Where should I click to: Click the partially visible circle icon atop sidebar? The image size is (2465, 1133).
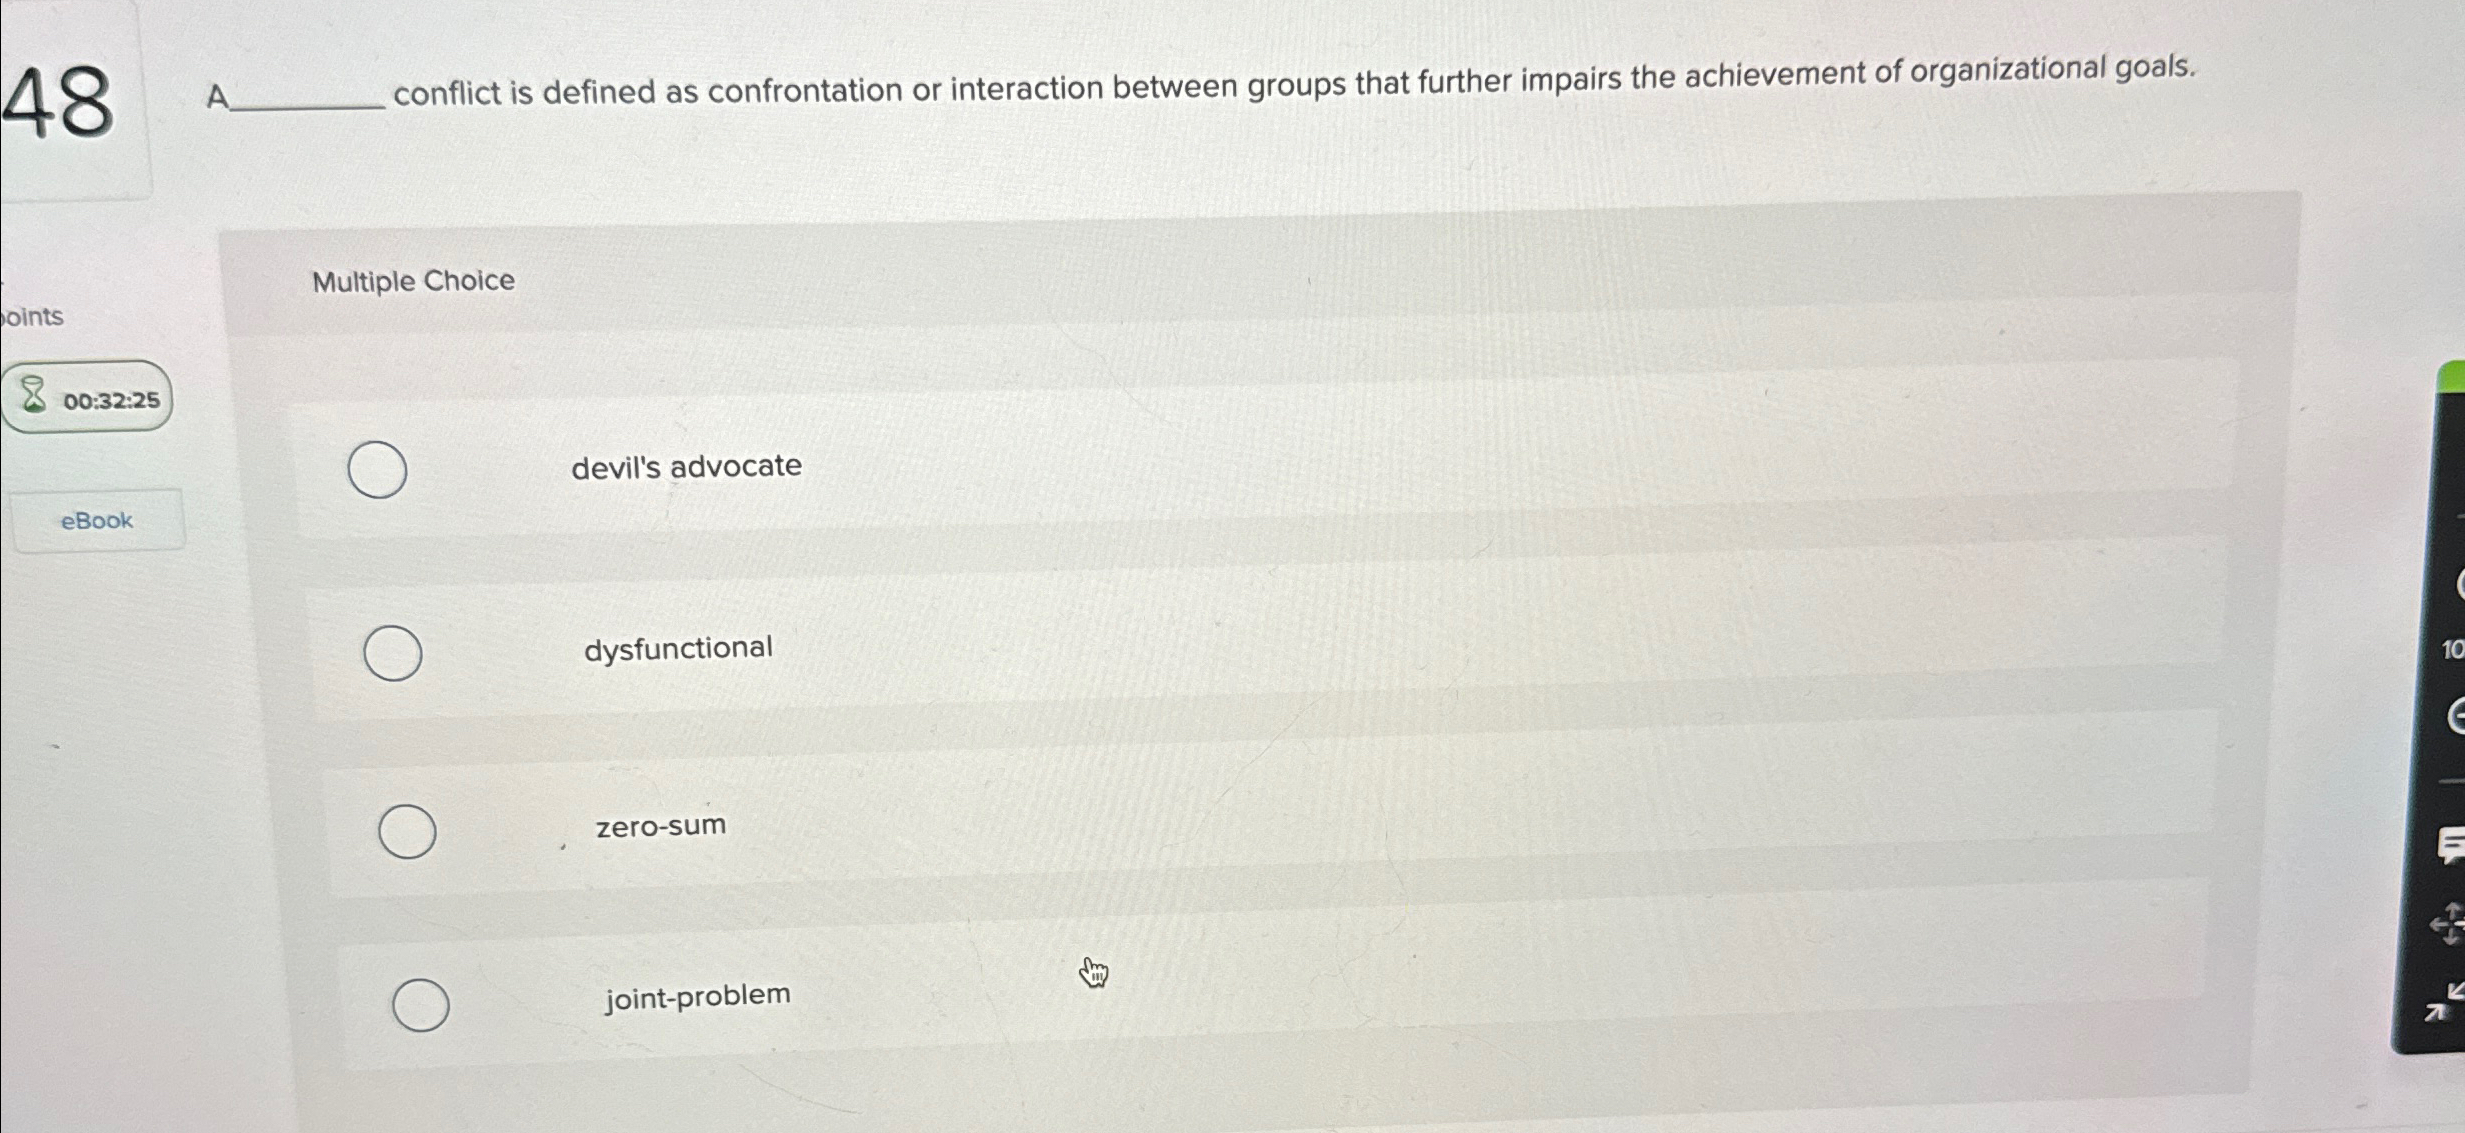(x=2458, y=585)
